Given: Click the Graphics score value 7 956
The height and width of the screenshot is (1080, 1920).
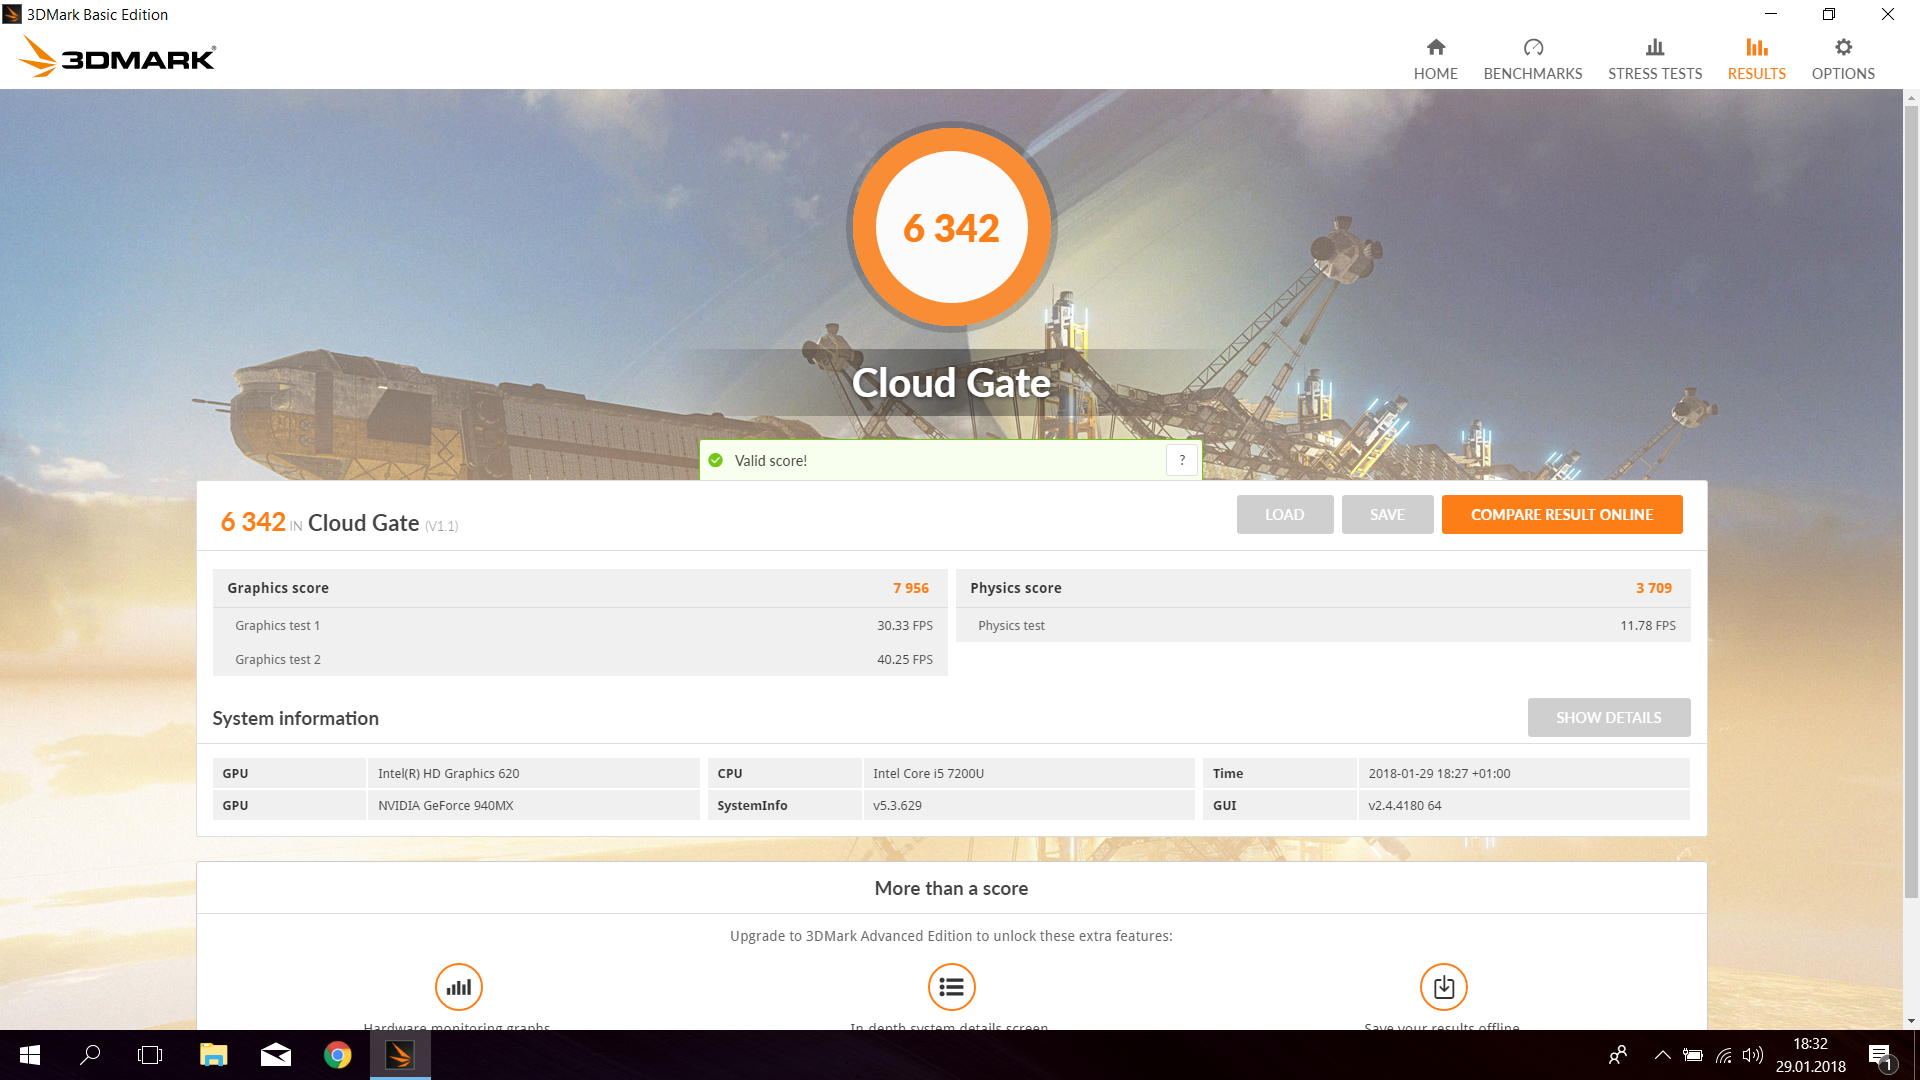Looking at the screenshot, I should (x=910, y=588).
